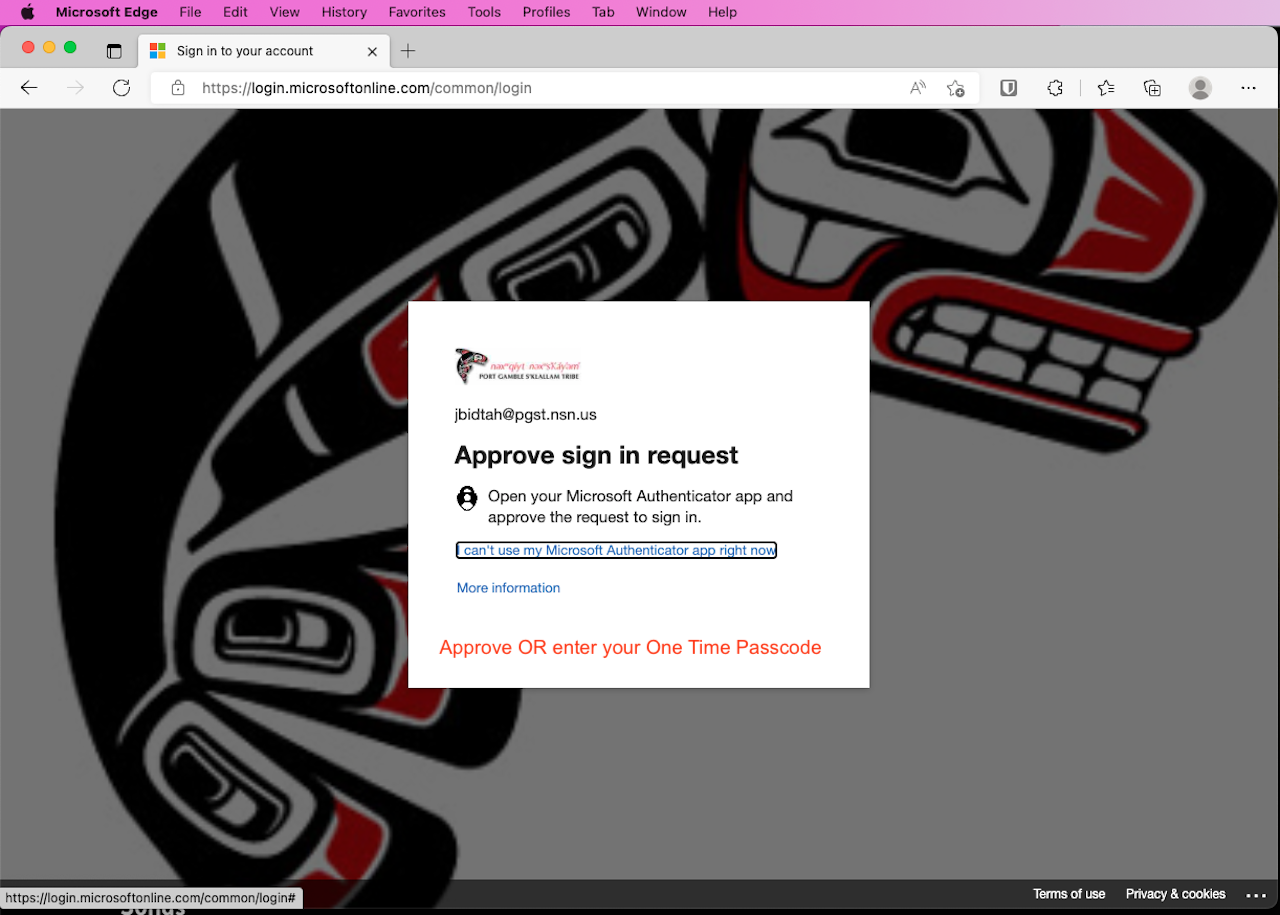The width and height of the screenshot is (1280, 915).
Task: Open the Edit menu
Action: point(235,12)
